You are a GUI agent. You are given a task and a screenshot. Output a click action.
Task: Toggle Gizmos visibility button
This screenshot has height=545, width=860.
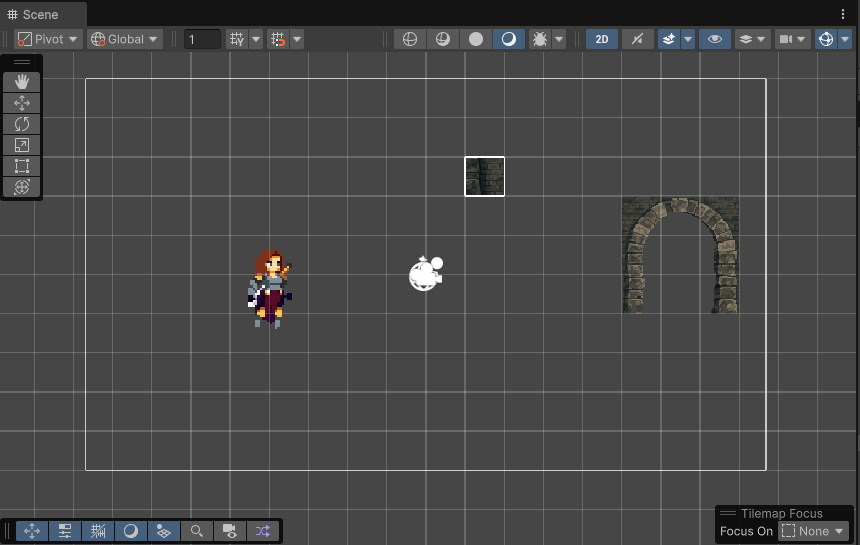(x=826, y=39)
